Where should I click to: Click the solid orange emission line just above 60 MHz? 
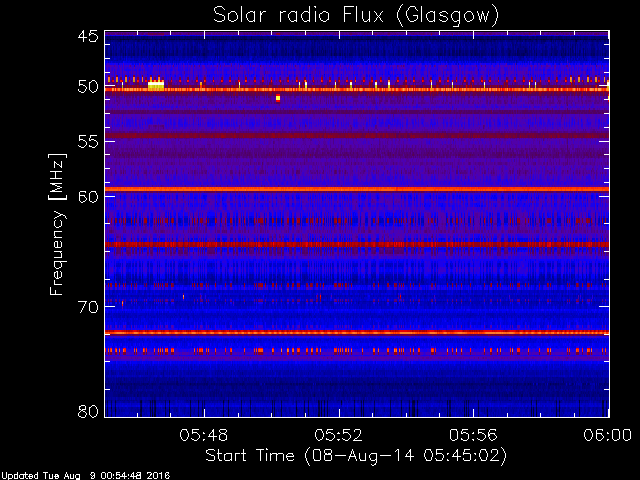click(x=357, y=189)
